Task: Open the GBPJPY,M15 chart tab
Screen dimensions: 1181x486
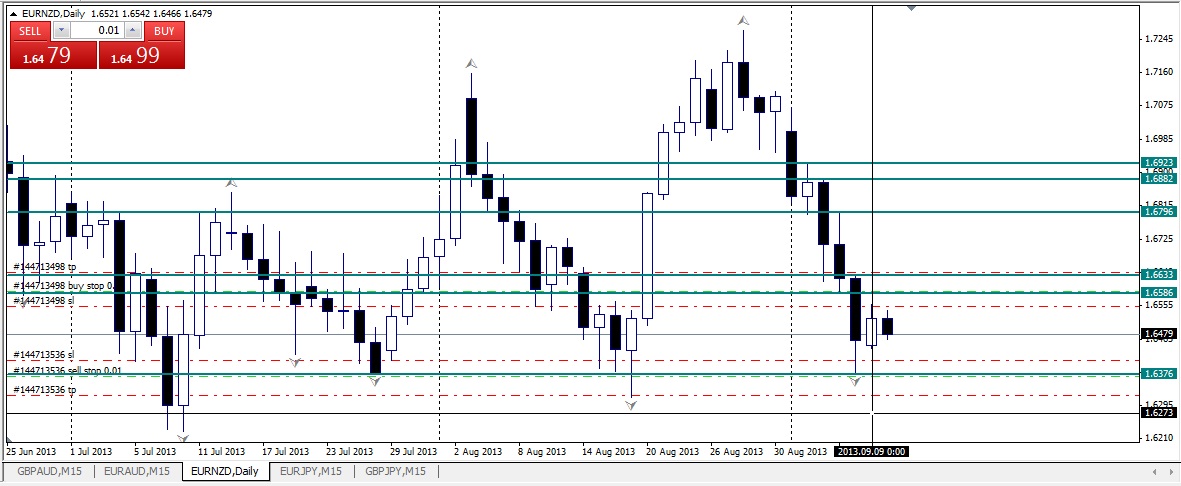Action: click(395, 472)
